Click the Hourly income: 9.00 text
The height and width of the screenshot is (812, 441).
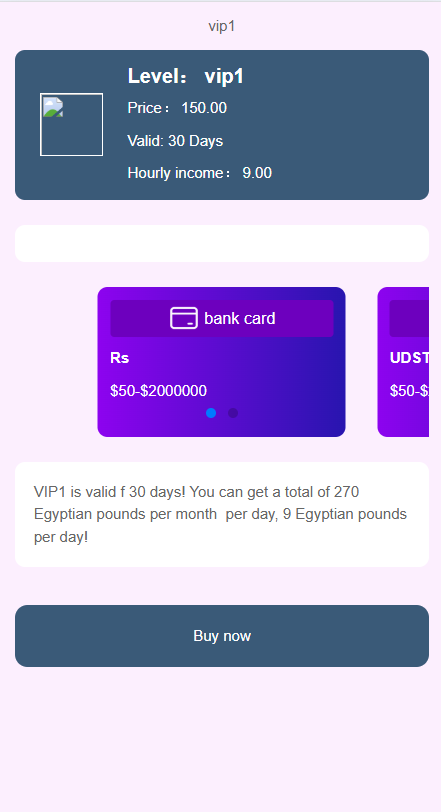199,173
